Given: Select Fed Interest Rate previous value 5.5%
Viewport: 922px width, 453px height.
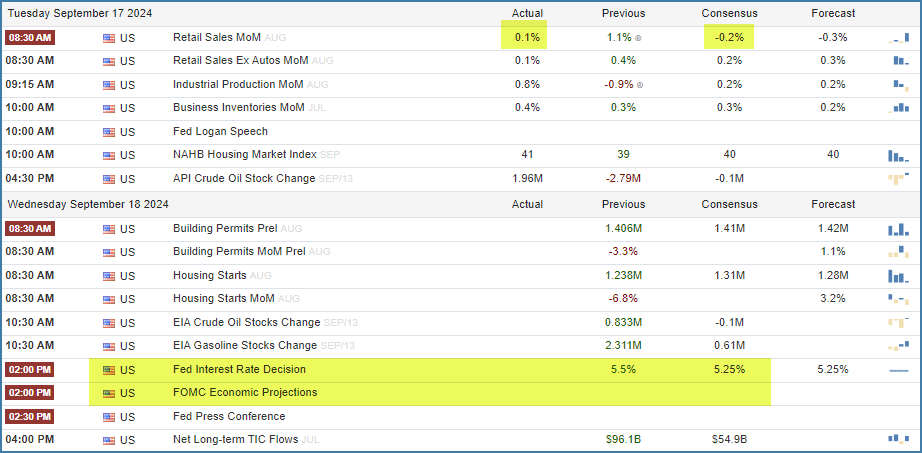Looking at the screenshot, I should [x=623, y=369].
